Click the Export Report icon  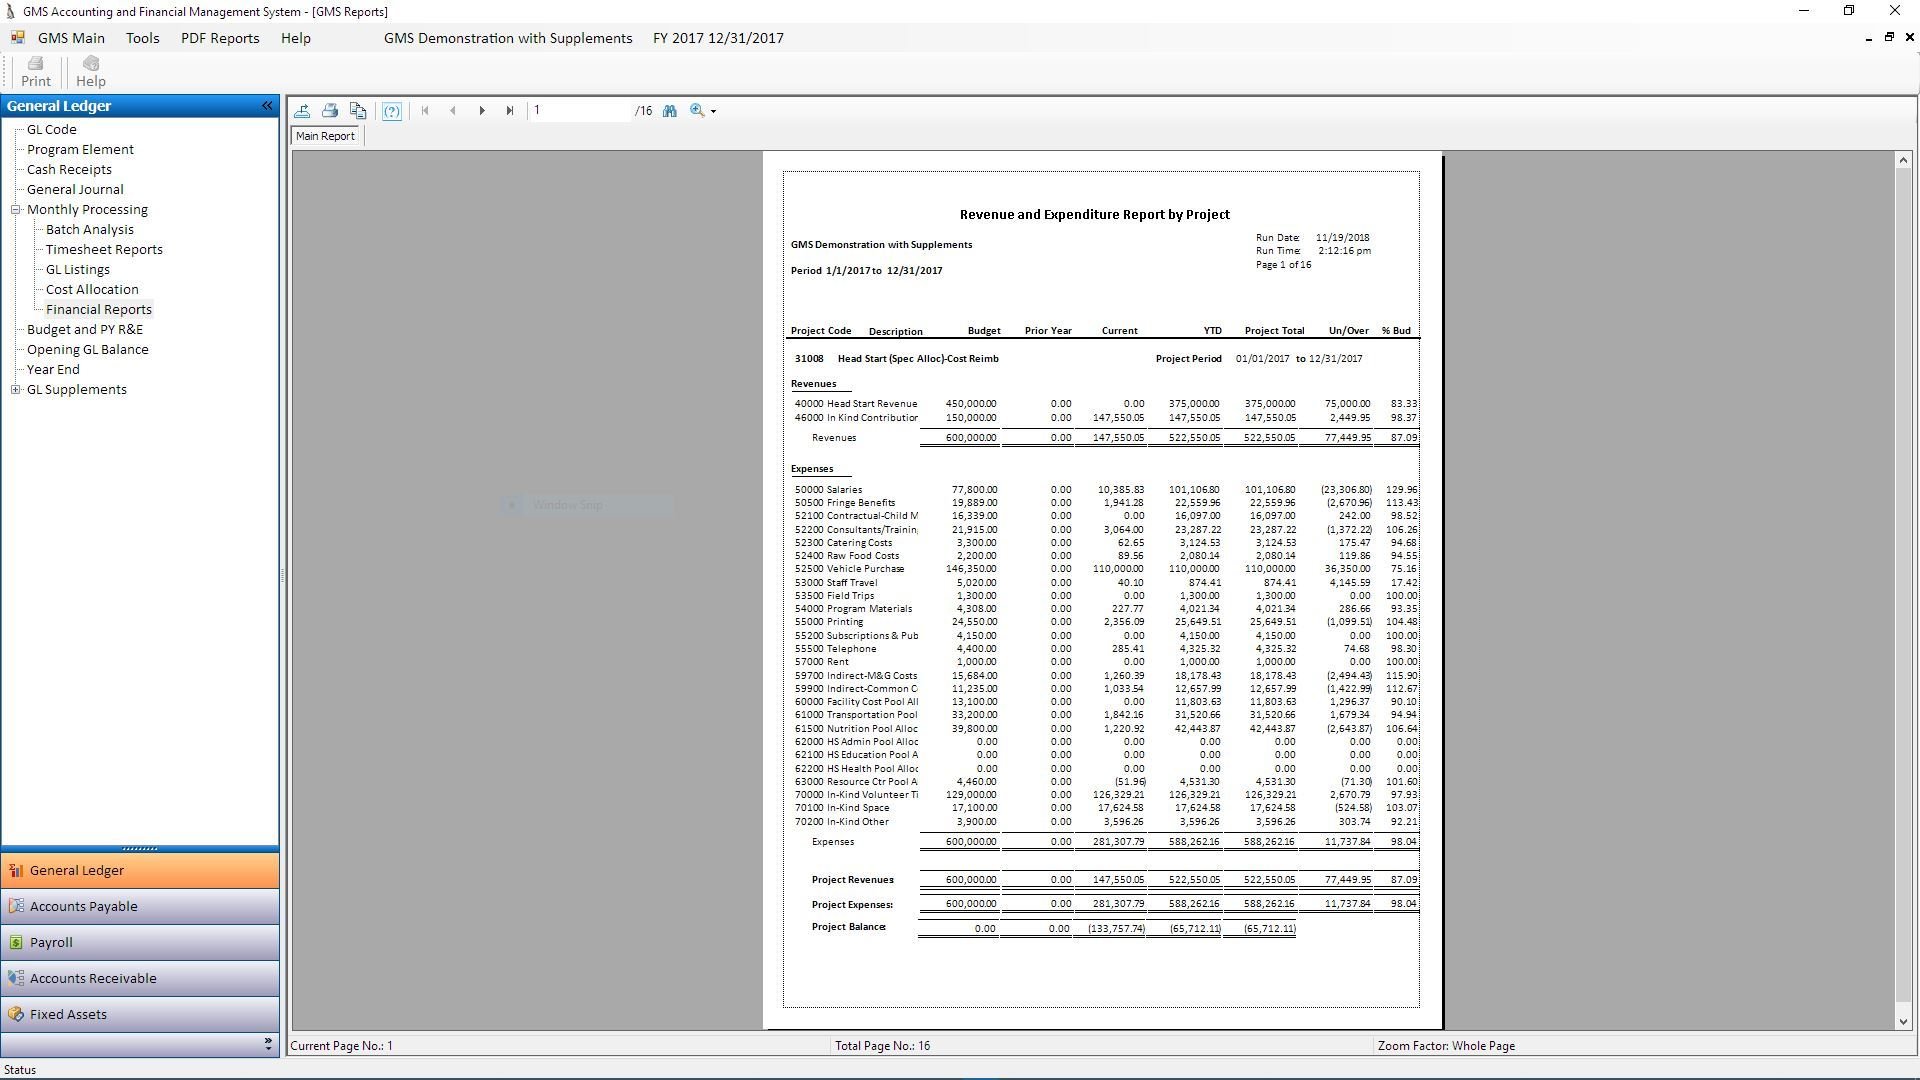302,111
